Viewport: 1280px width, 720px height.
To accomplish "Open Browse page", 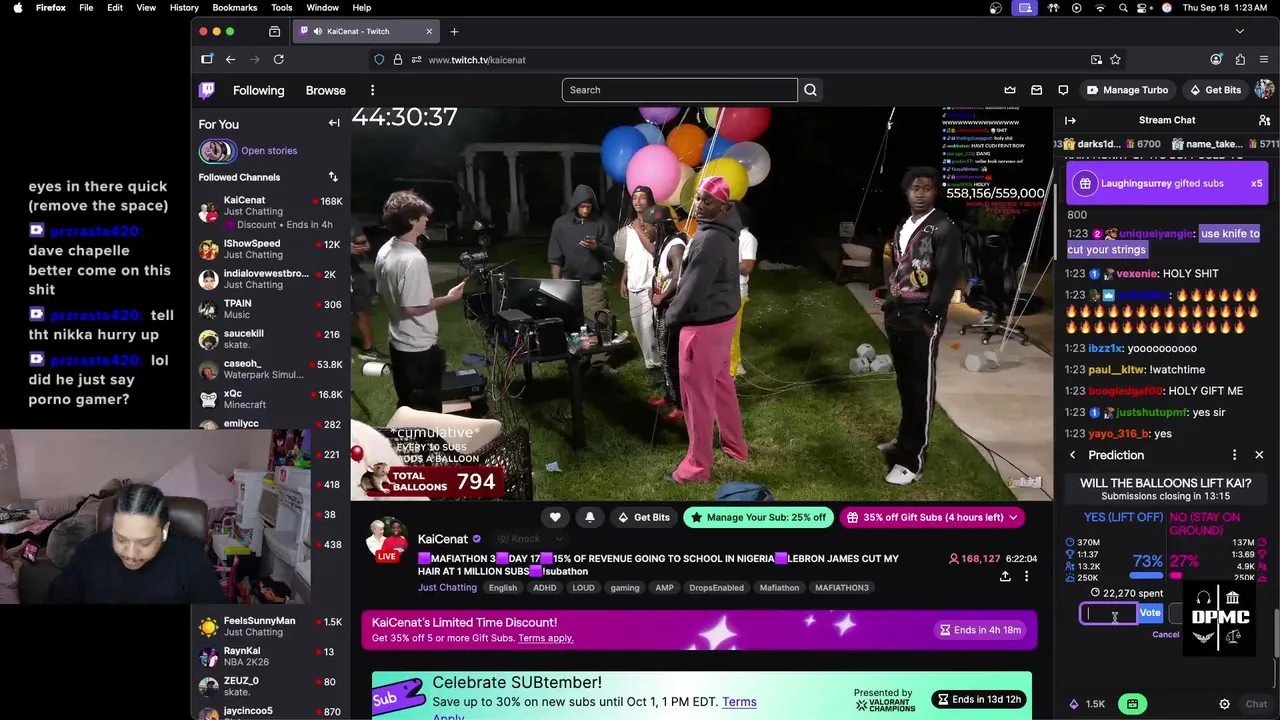I will 326,90.
